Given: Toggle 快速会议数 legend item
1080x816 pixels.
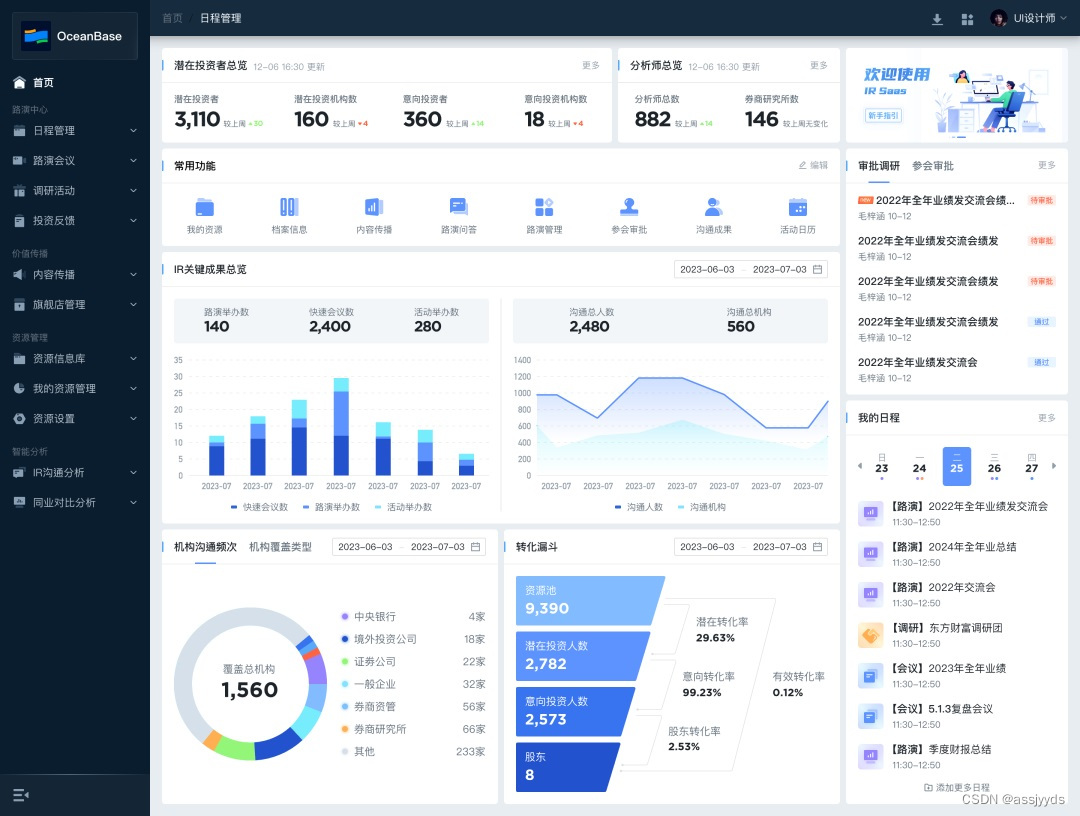Looking at the screenshot, I should [x=260, y=507].
